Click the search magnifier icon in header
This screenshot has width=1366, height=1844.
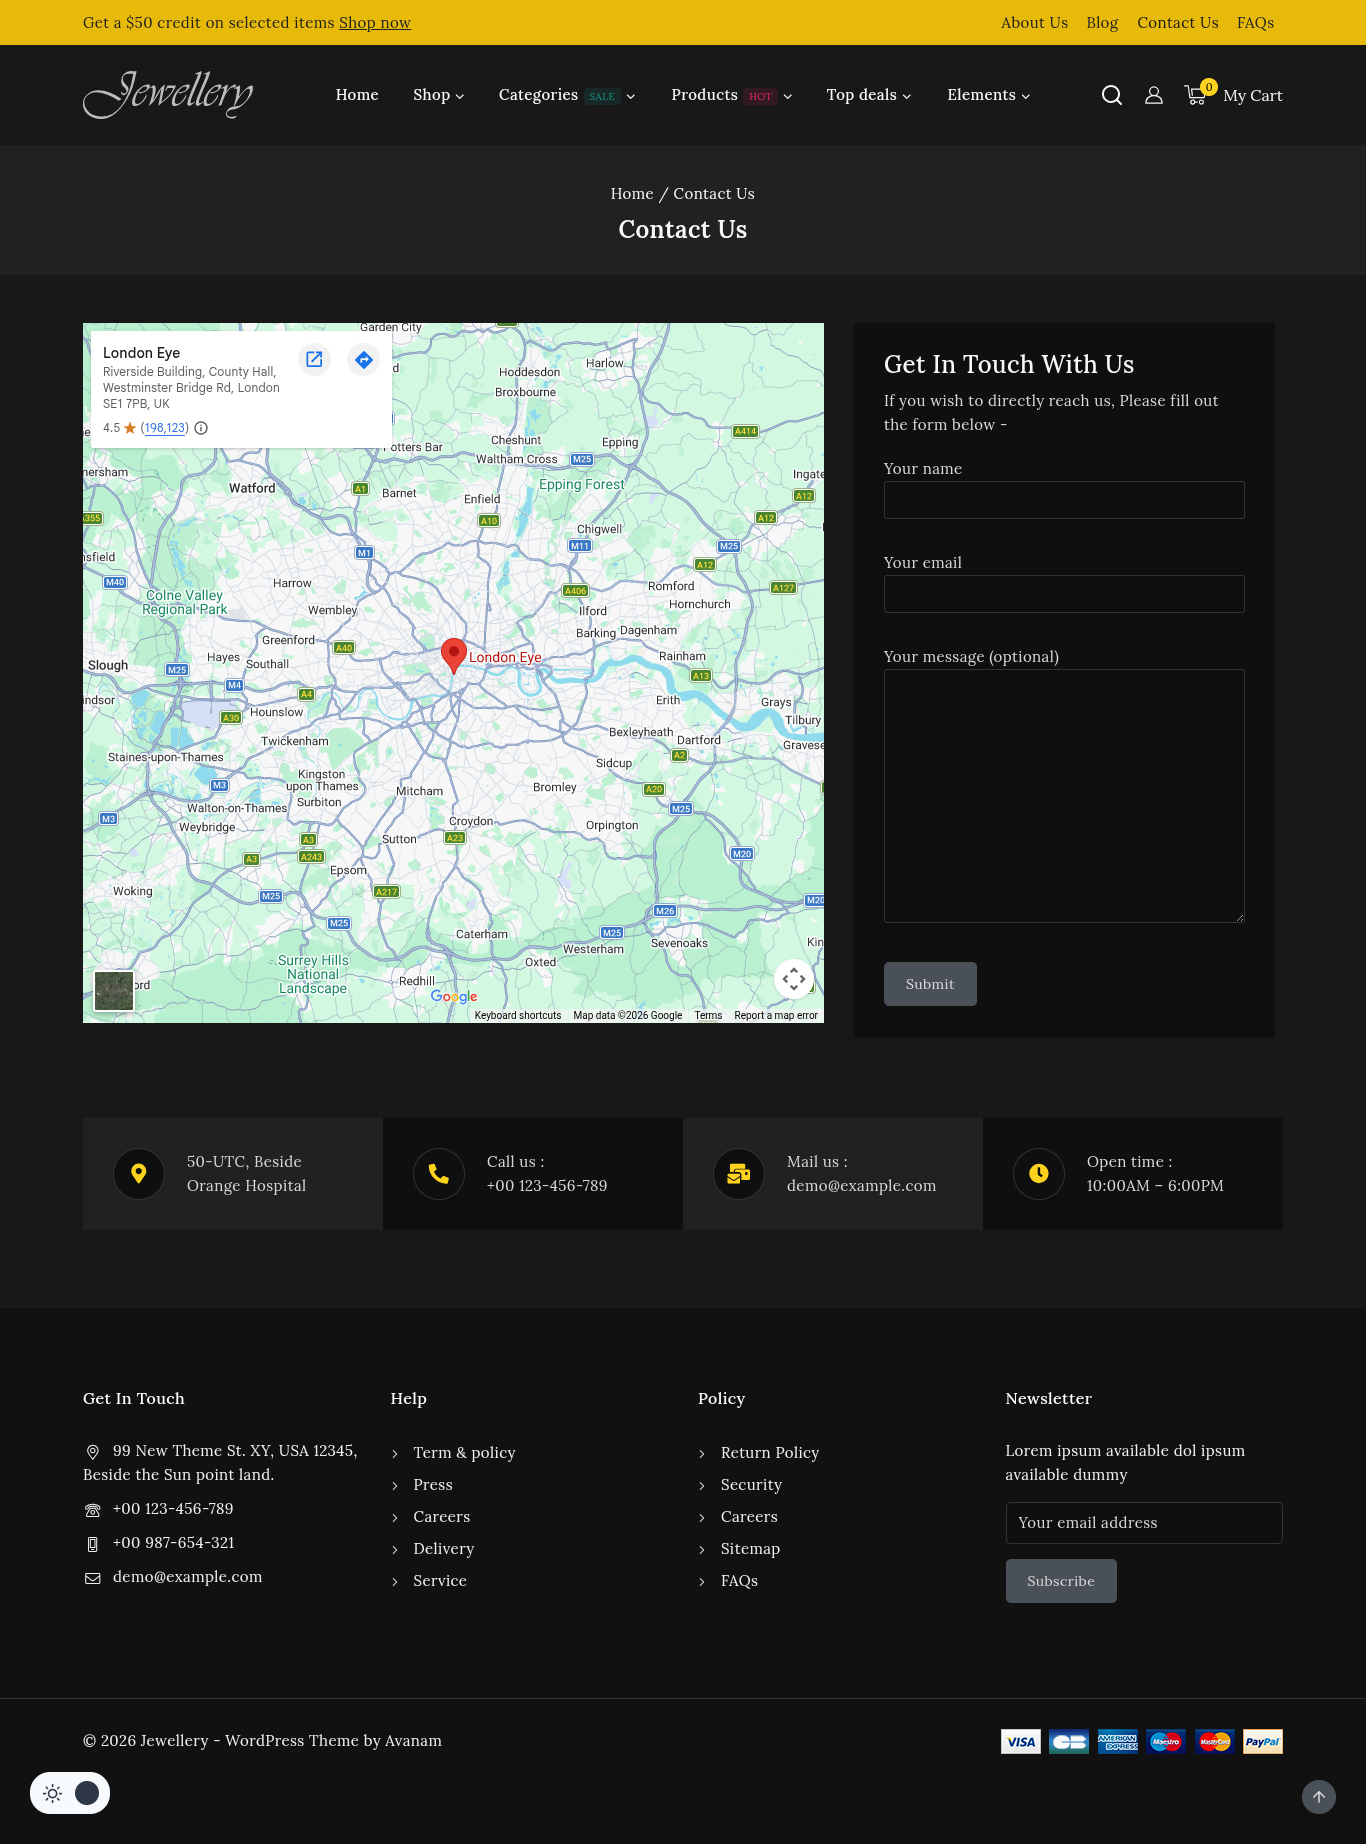click(x=1111, y=95)
